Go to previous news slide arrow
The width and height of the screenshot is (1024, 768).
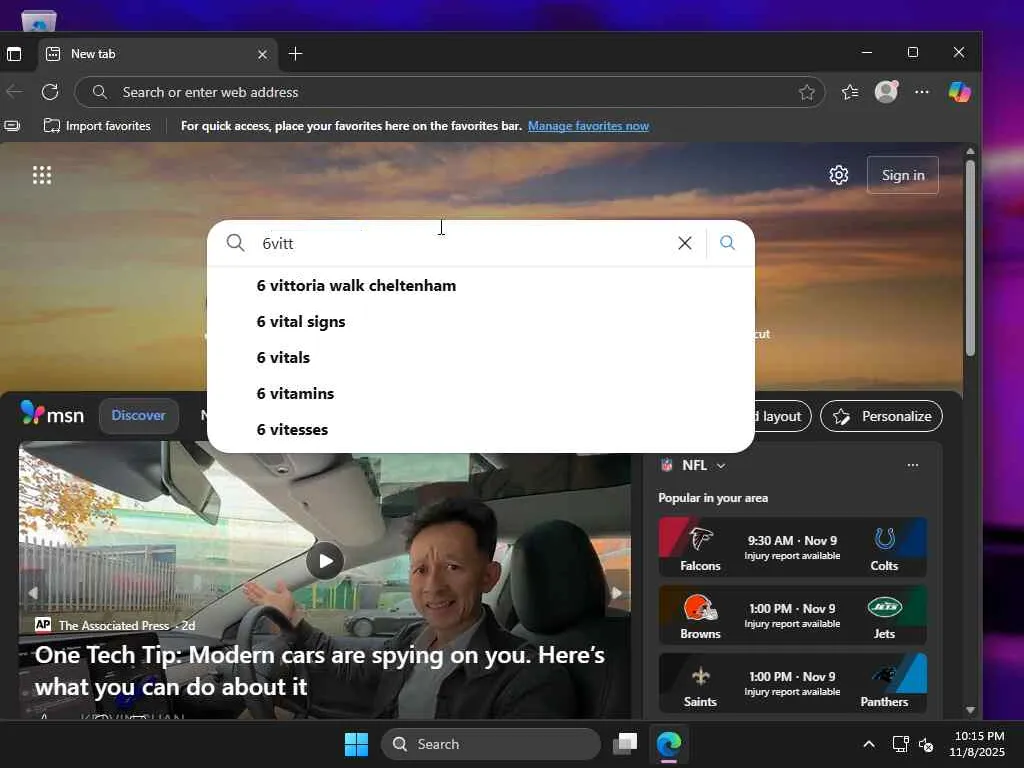click(x=33, y=593)
